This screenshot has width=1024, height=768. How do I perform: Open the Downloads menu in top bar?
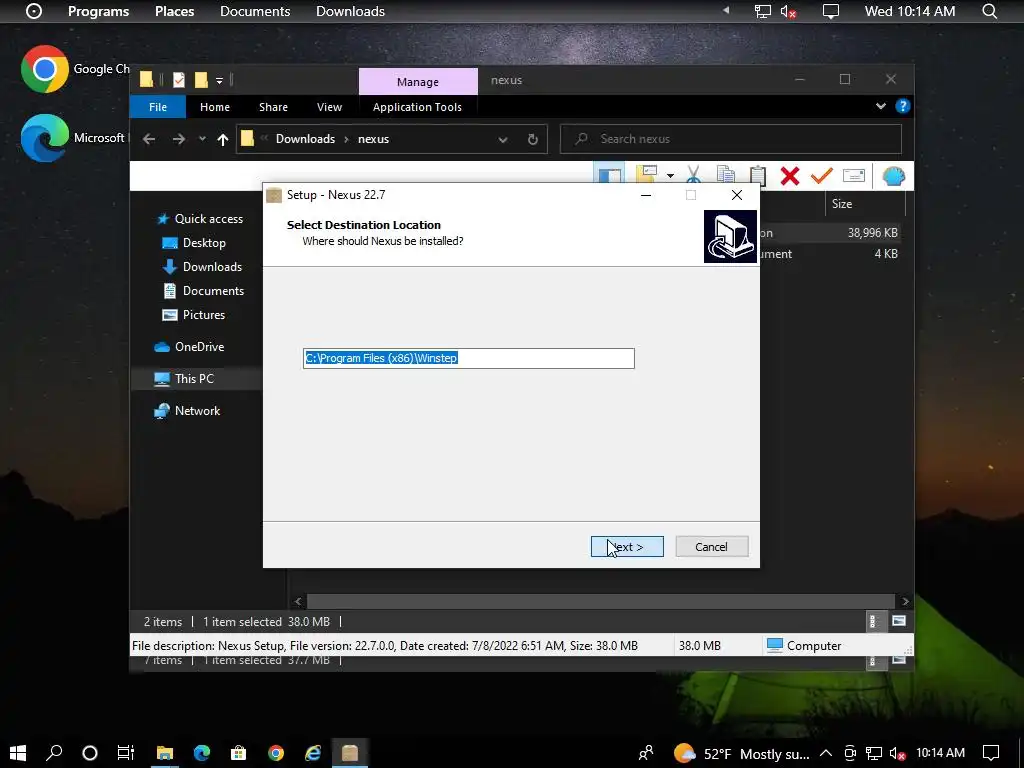click(x=350, y=11)
